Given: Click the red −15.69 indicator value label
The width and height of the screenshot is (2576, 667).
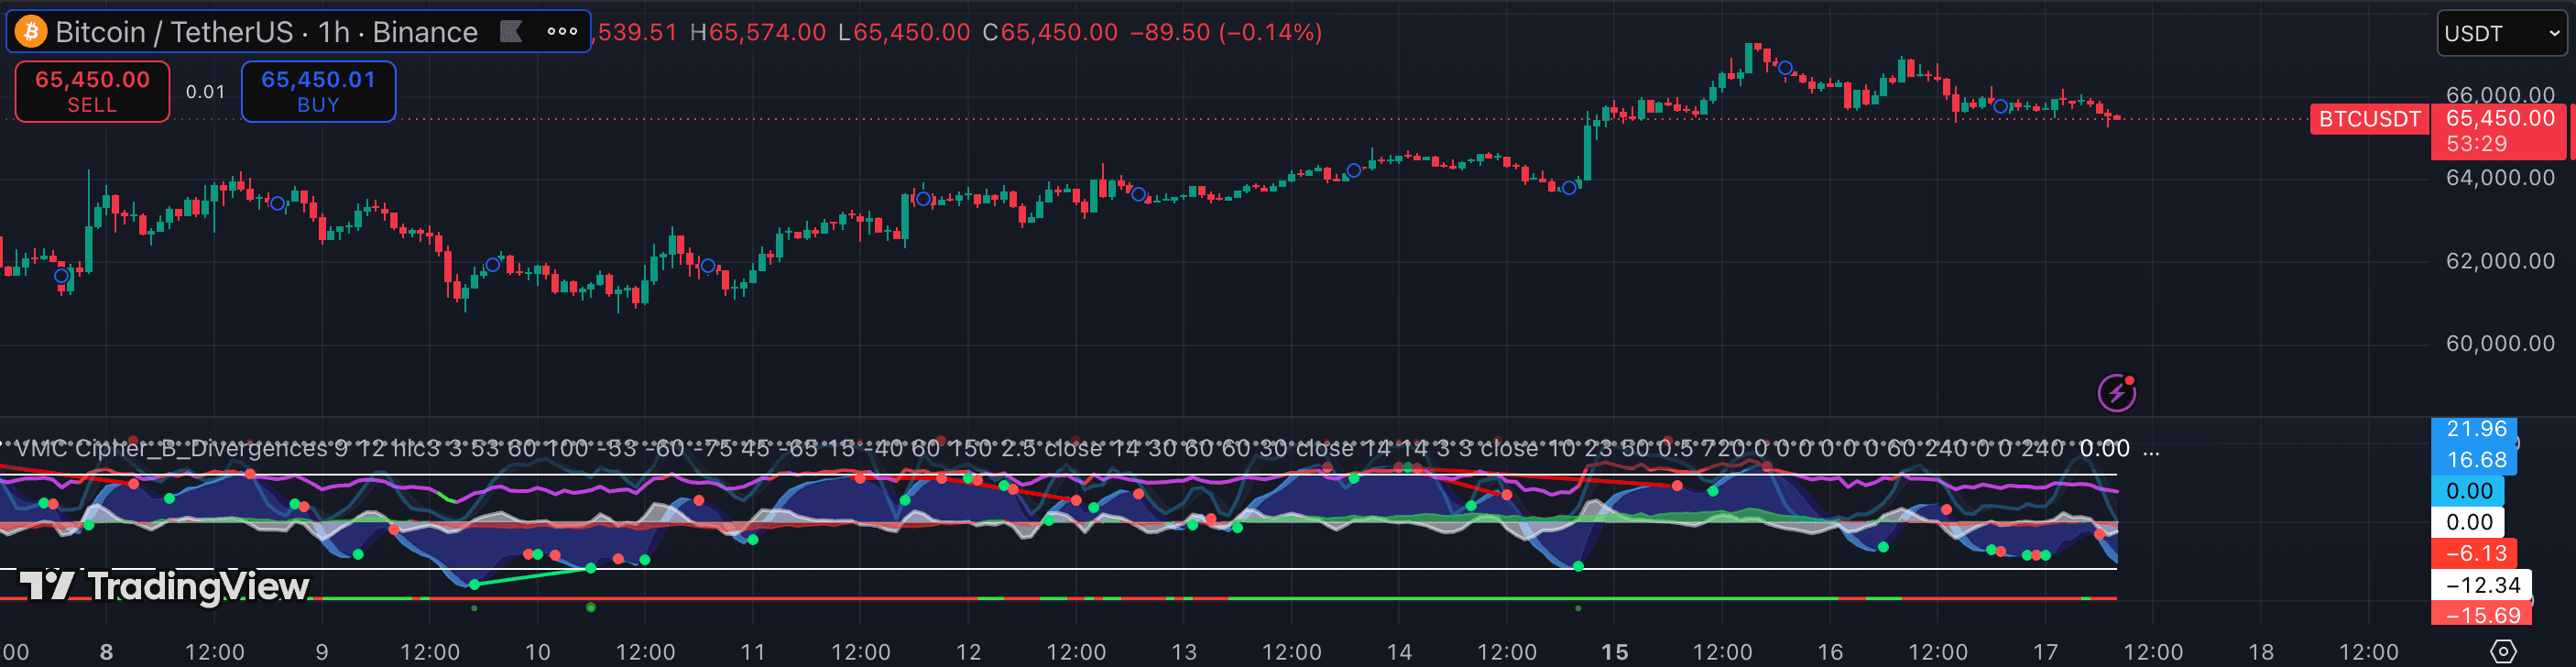Looking at the screenshot, I should 2481,615.
